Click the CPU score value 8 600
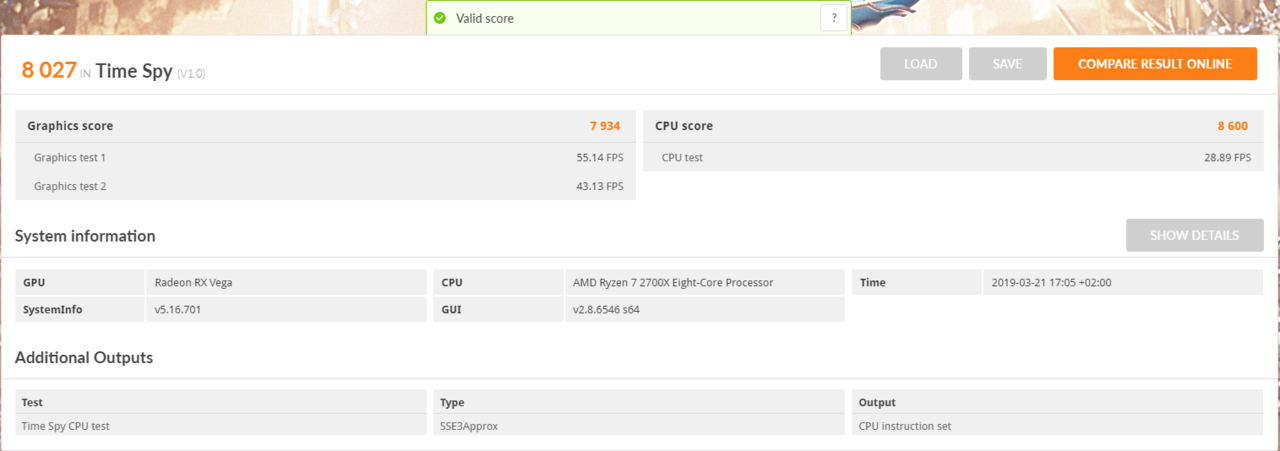The width and height of the screenshot is (1280, 451). 1232,126
